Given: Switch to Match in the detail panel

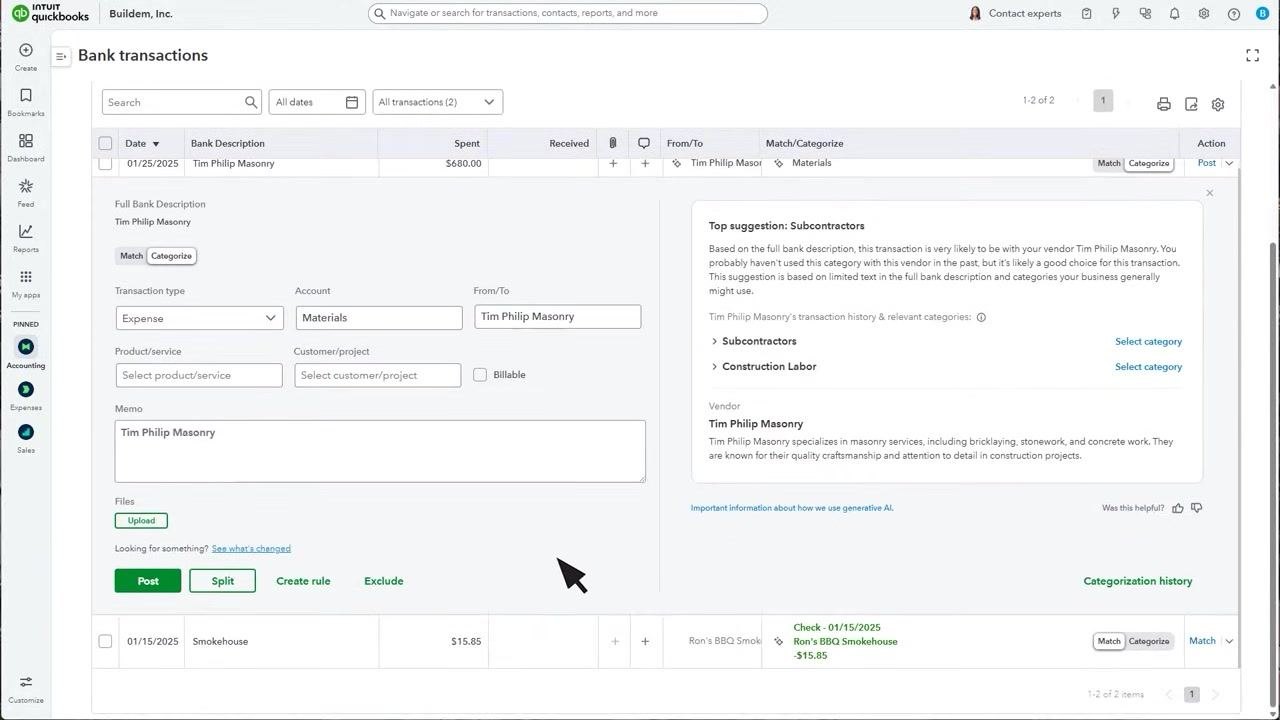Looking at the screenshot, I should coord(131,256).
